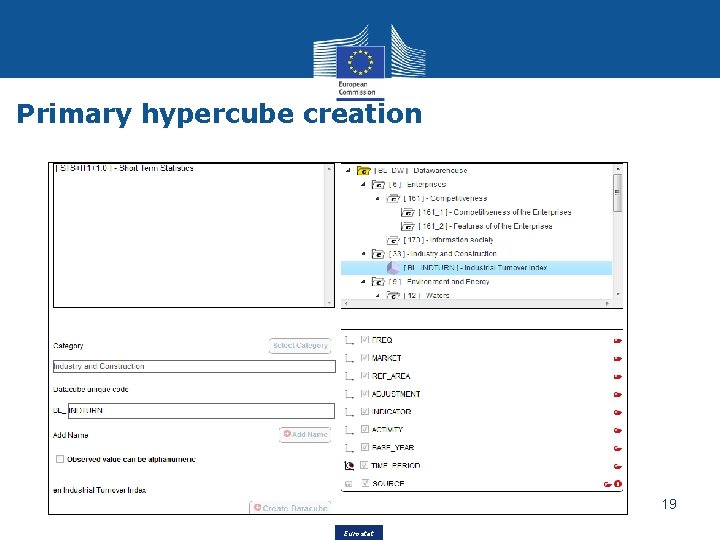Click the yellow Datawarehouse folder icon
This screenshot has height=540, width=720.
pos(364,171)
